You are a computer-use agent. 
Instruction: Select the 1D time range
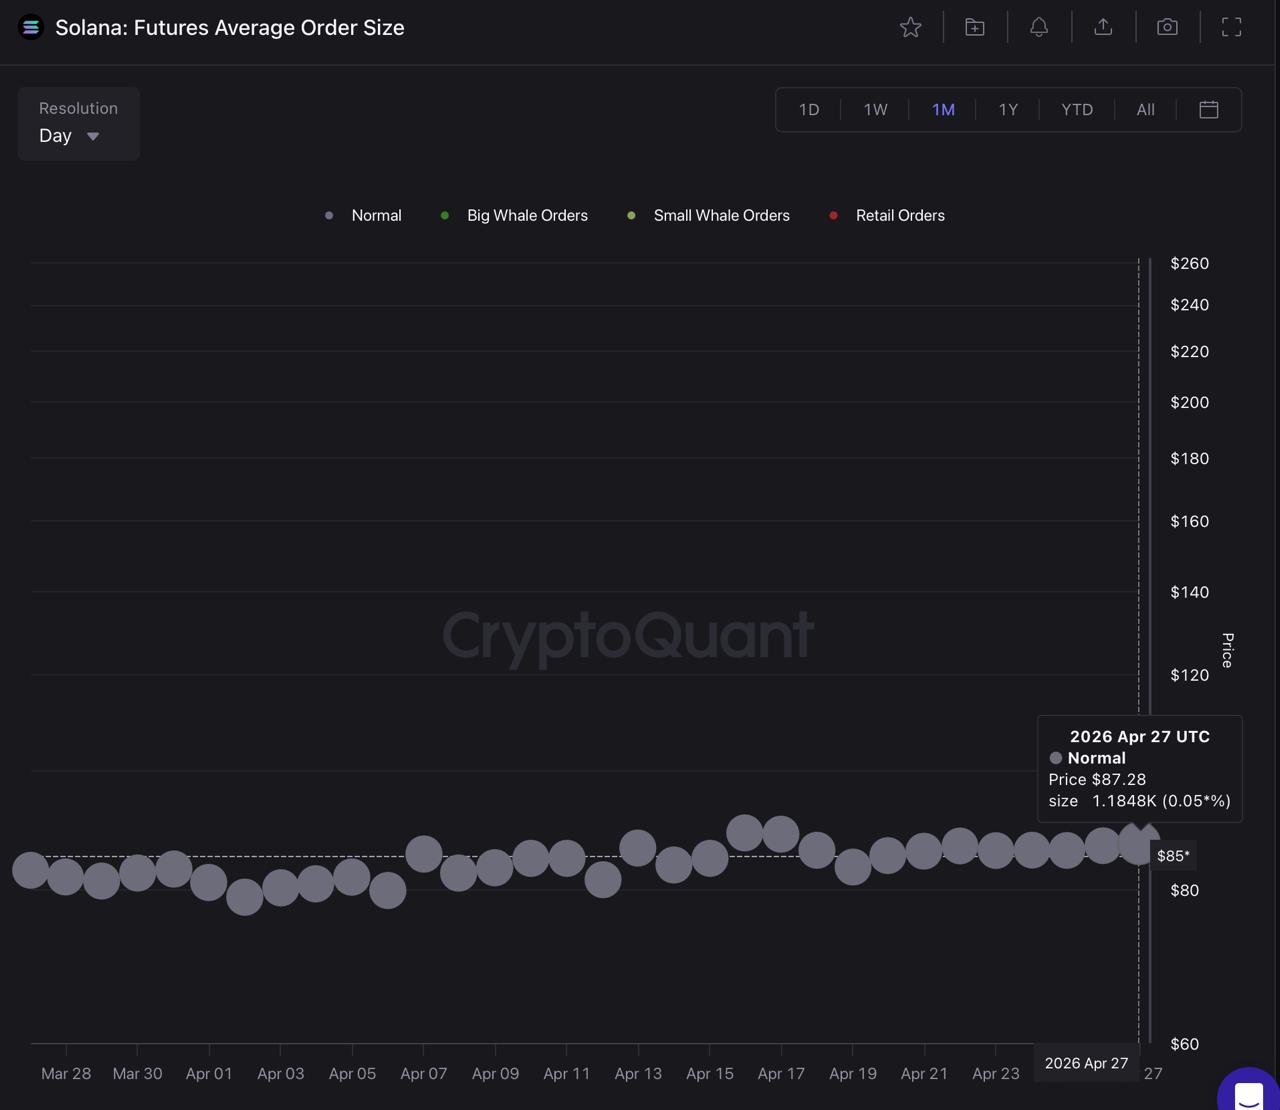809,110
